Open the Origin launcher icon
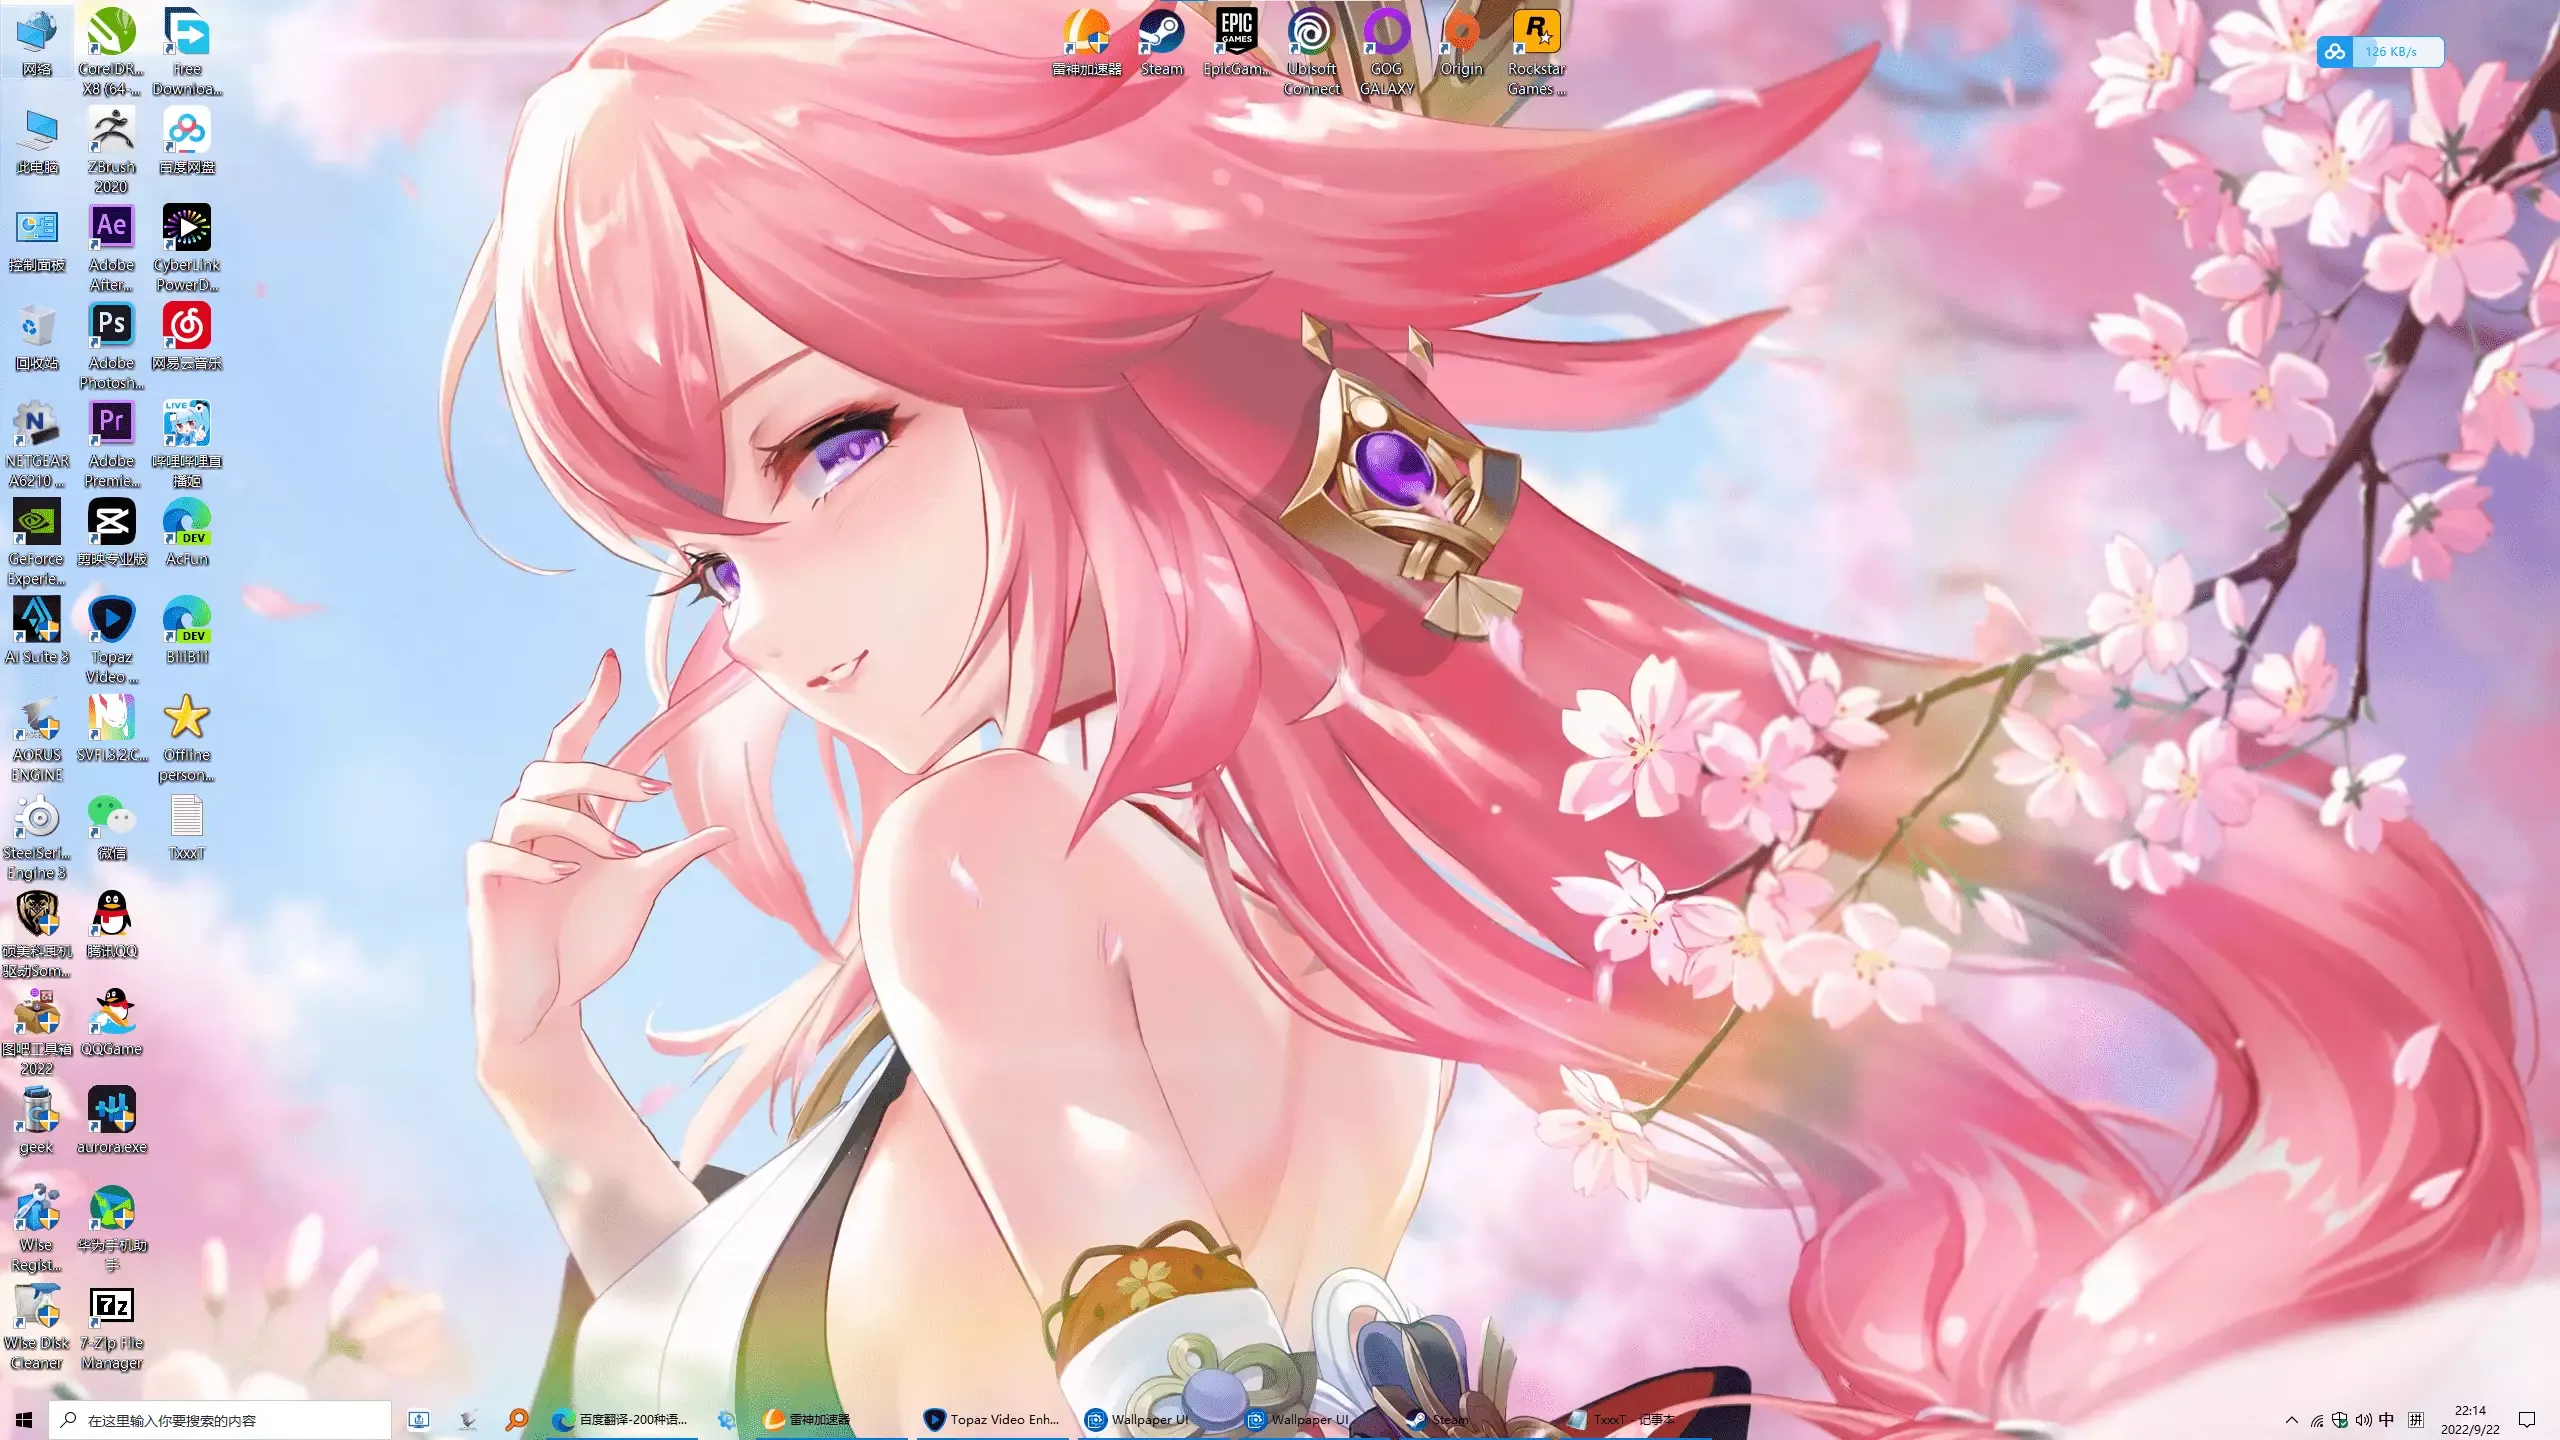Screen dimensions: 2560x1440 1461,43
